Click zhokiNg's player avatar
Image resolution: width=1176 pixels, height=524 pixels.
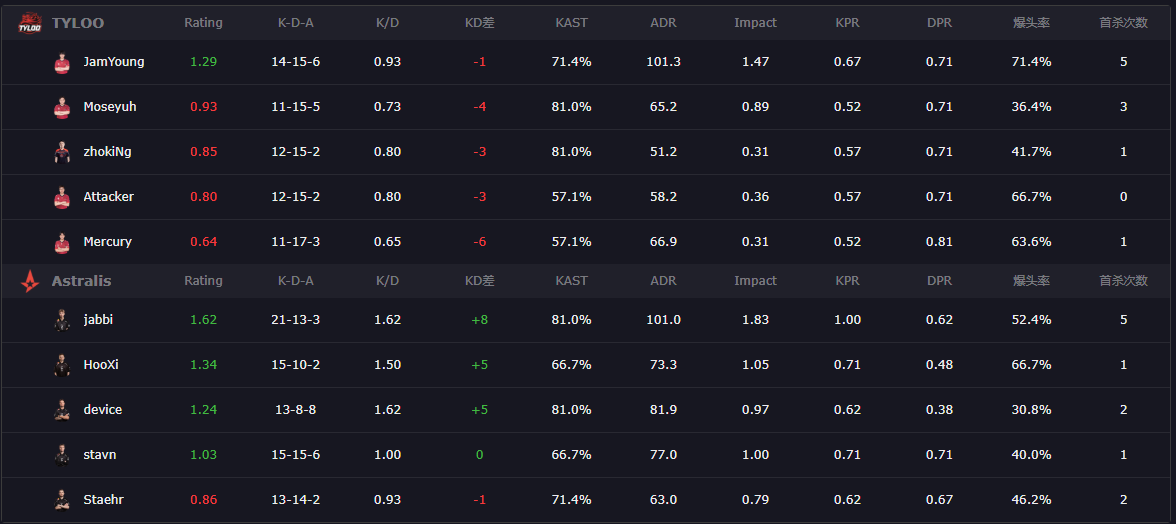62,152
